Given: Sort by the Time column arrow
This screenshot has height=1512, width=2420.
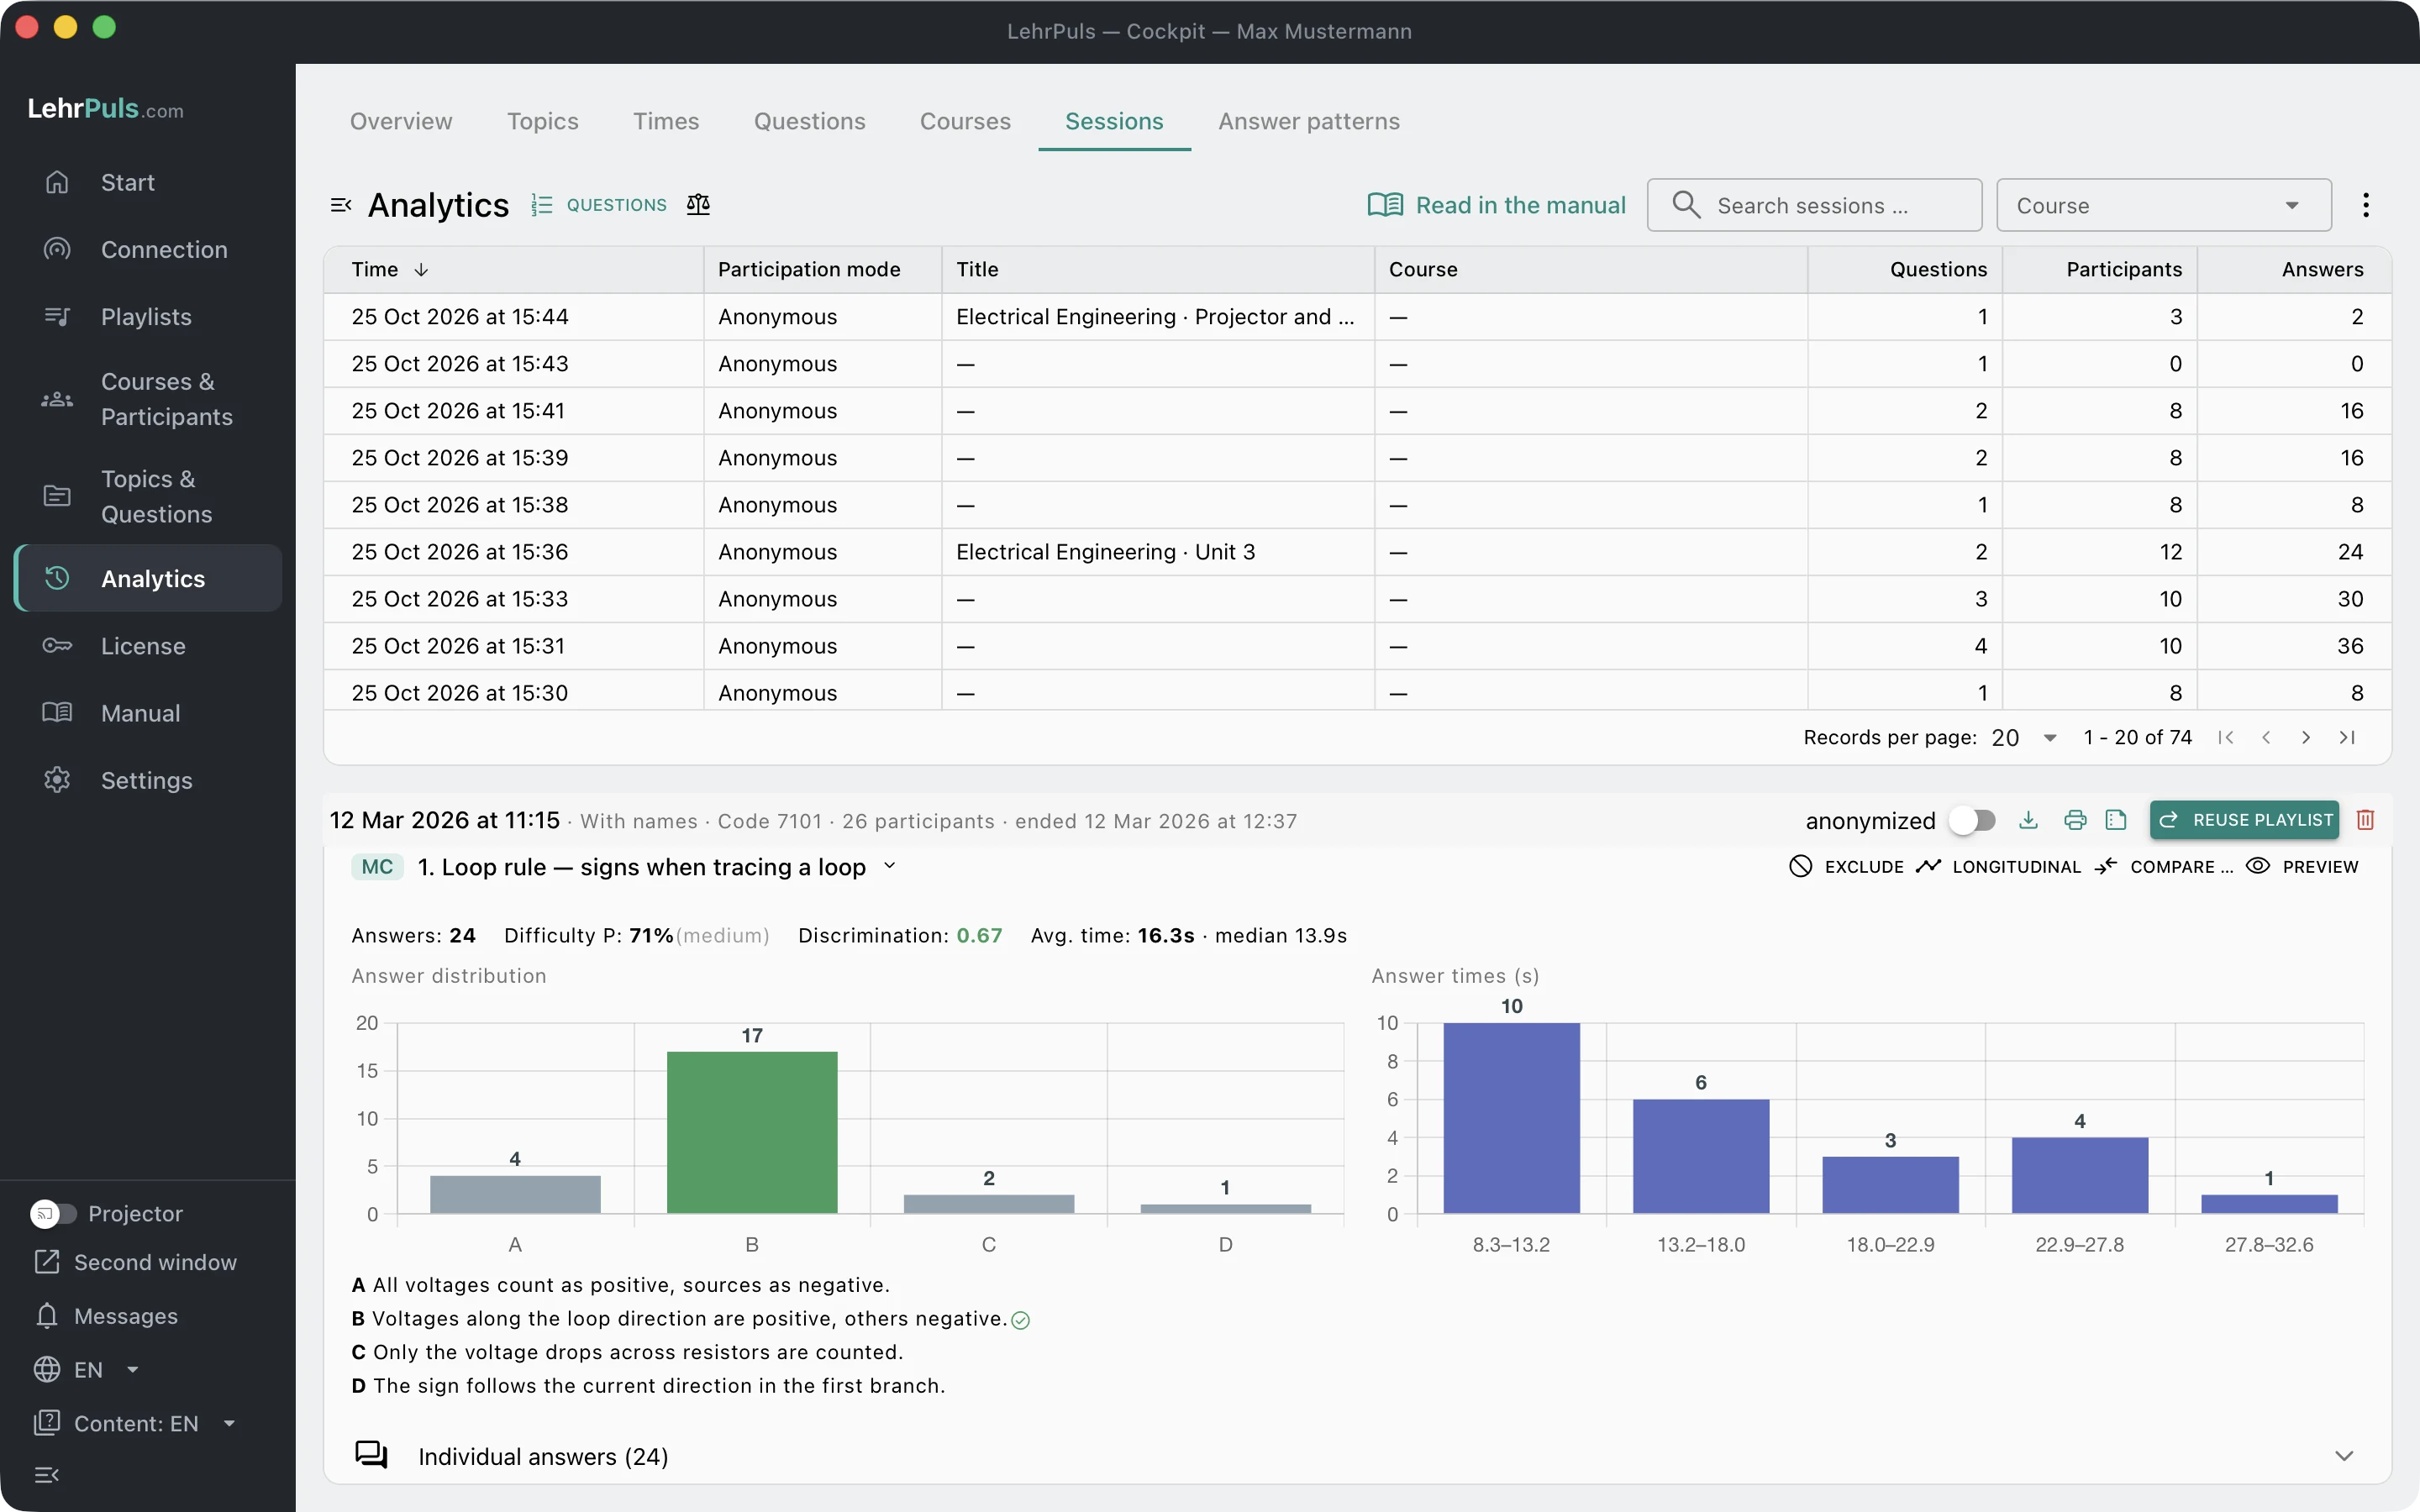Looking at the screenshot, I should (x=421, y=270).
